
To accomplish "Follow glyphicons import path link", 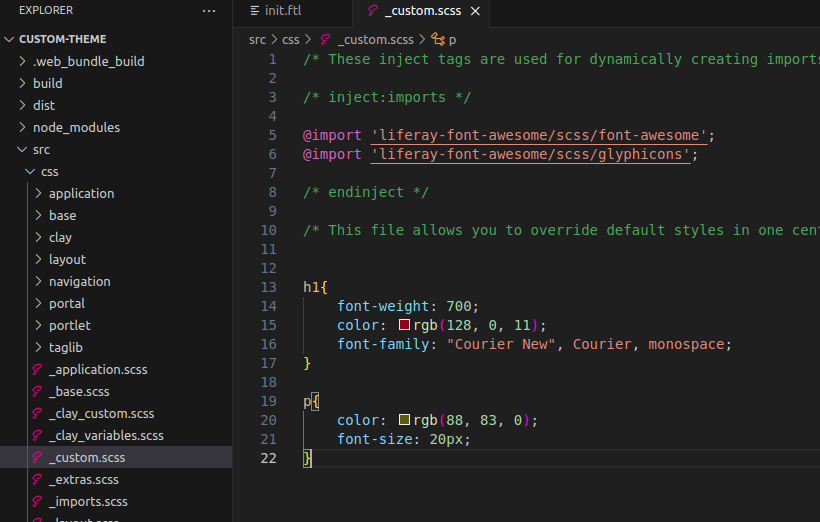I will [x=530, y=154].
